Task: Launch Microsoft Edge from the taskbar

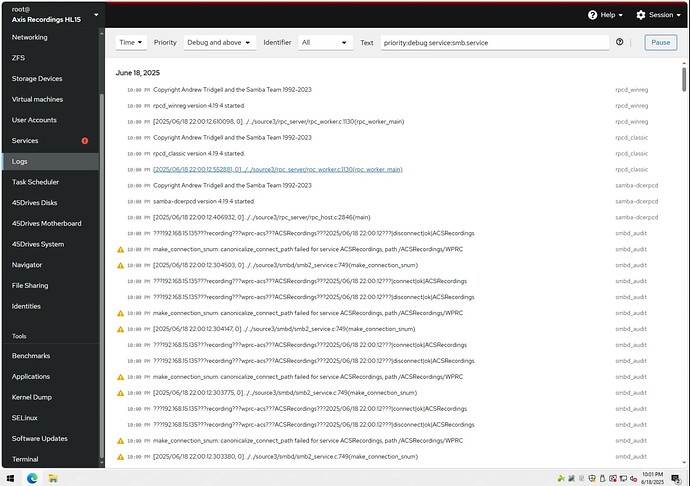Action: (32, 478)
